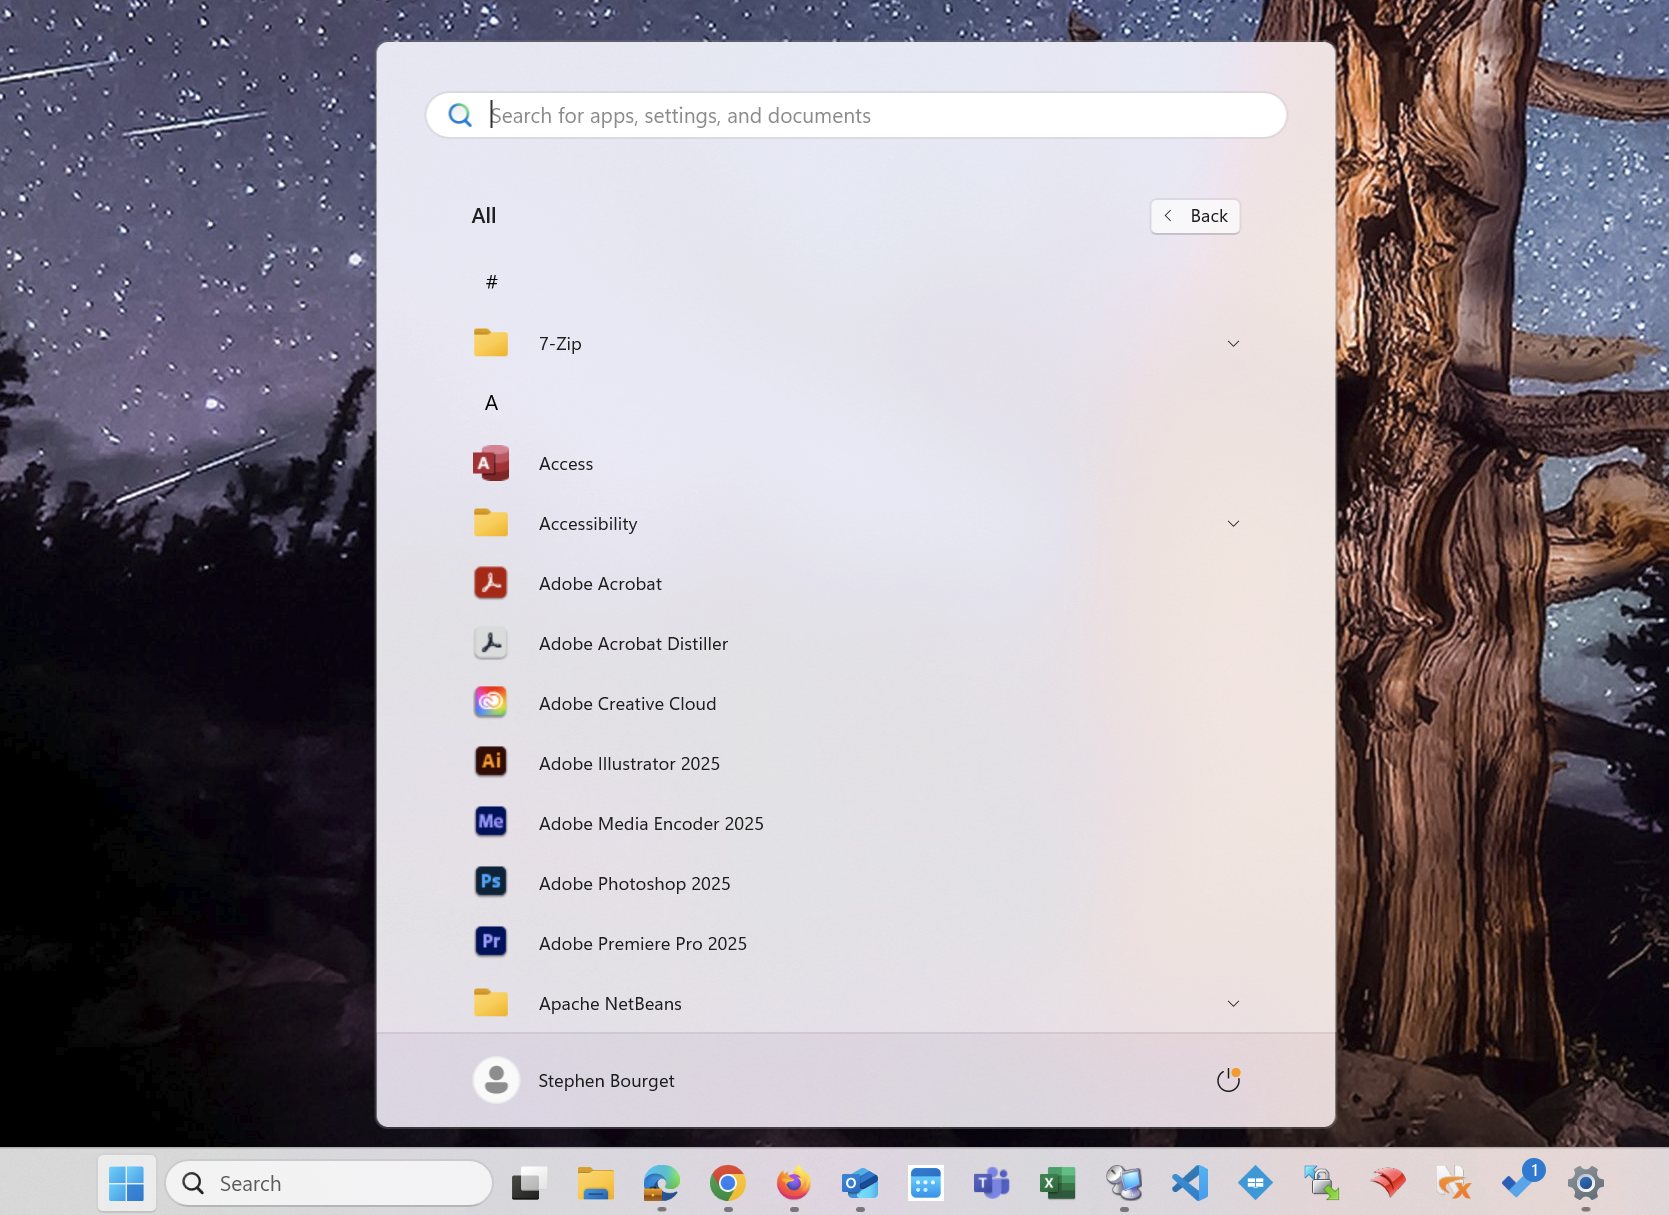Viewport: 1669px width, 1215px height.
Task: Jump to letters via the '#' header
Action: pyautogui.click(x=491, y=282)
